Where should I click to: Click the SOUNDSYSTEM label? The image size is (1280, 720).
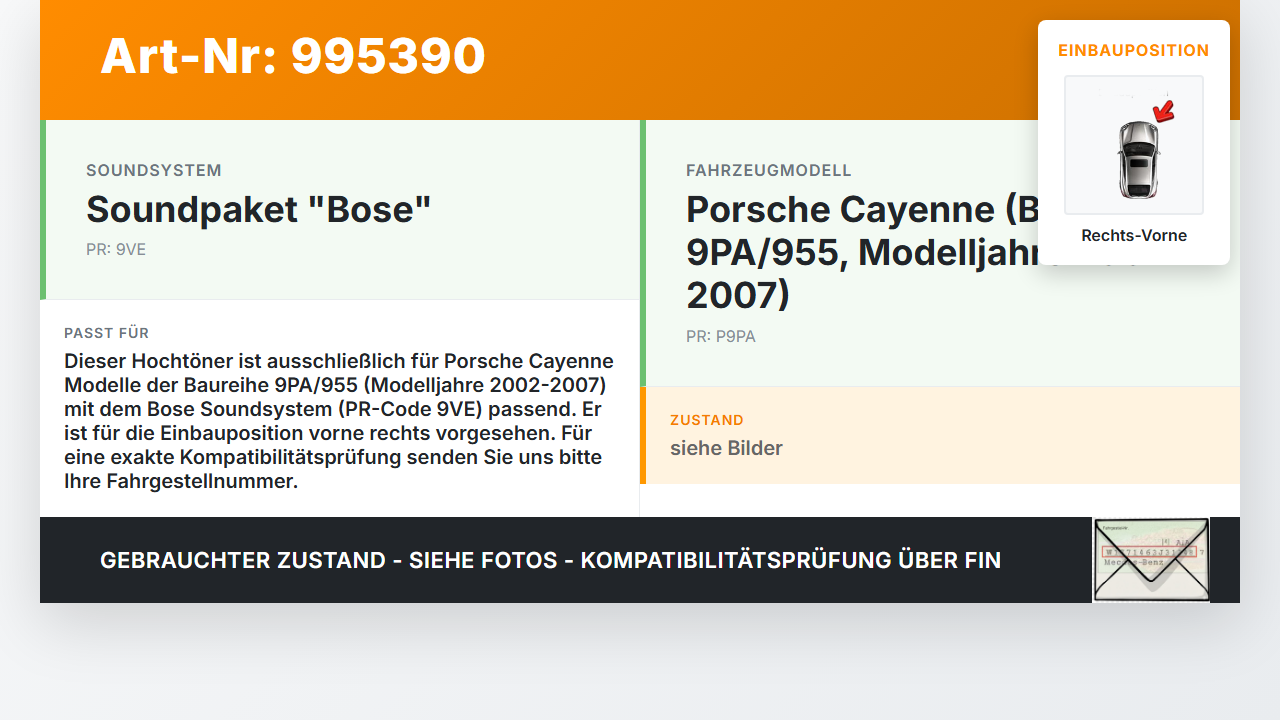coord(154,170)
